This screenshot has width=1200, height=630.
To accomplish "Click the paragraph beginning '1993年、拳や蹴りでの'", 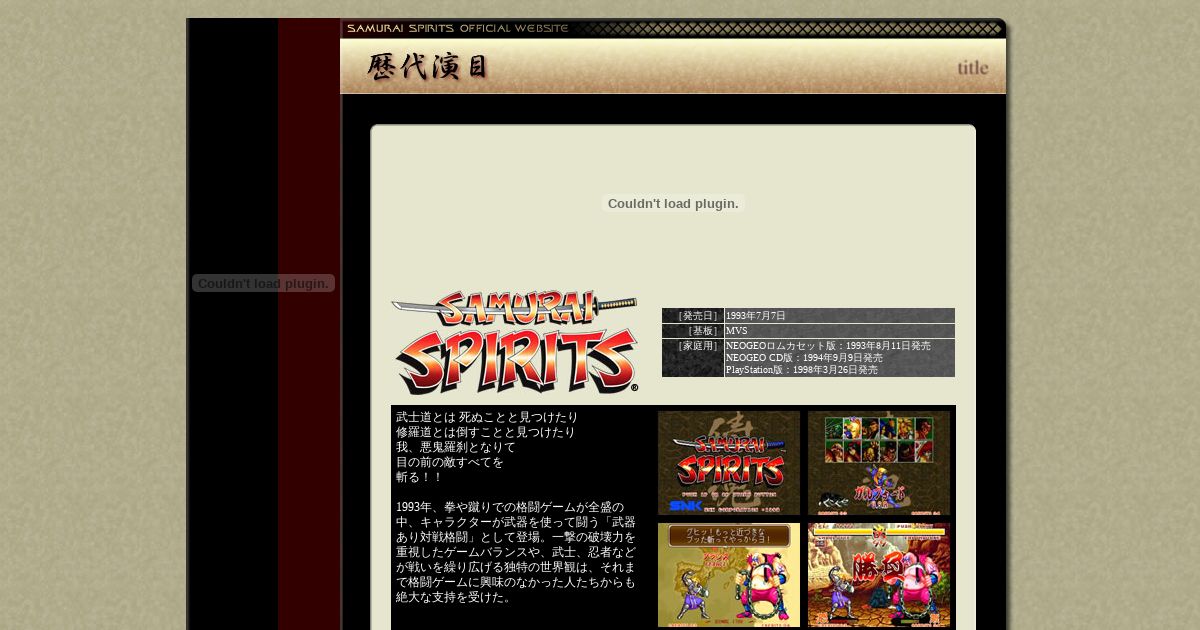I will [x=516, y=552].
